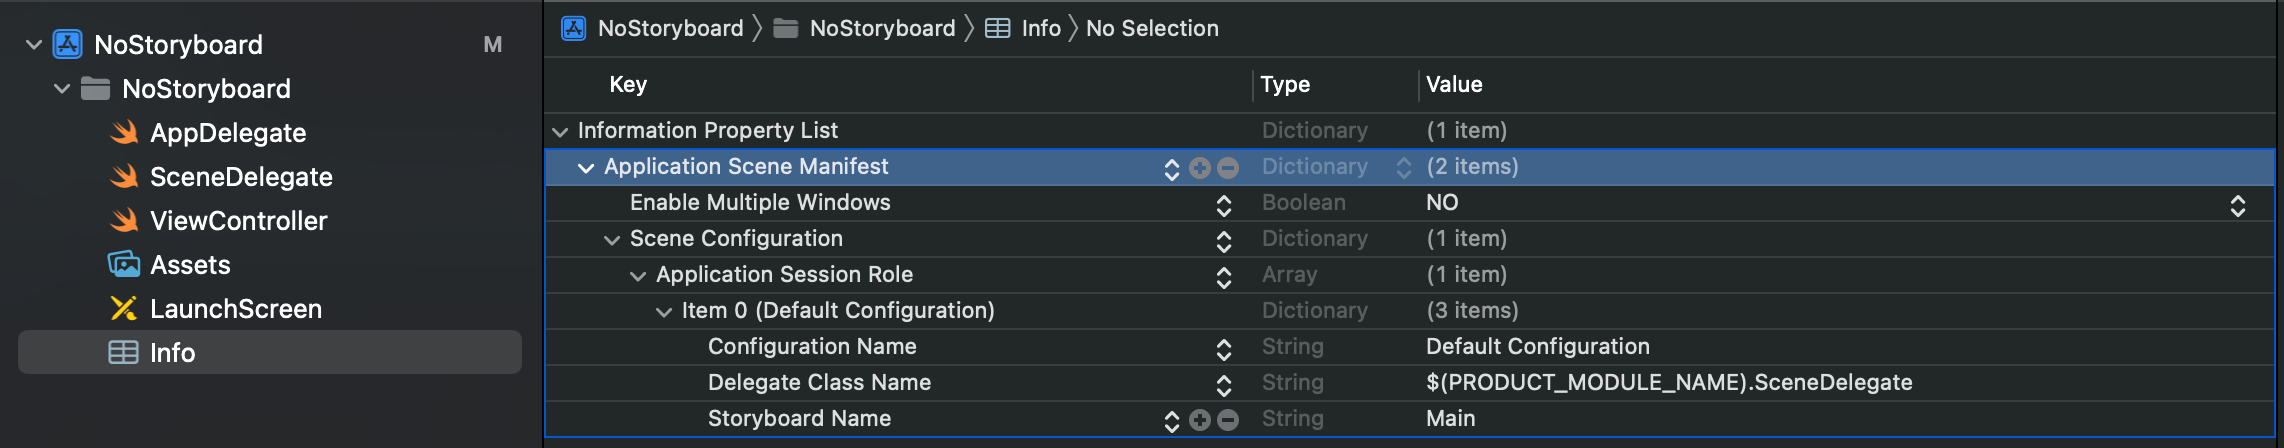Click NoStoryboard project icon in the breadcrumb bar
The width and height of the screenshot is (2284, 448).
pos(574,28)
